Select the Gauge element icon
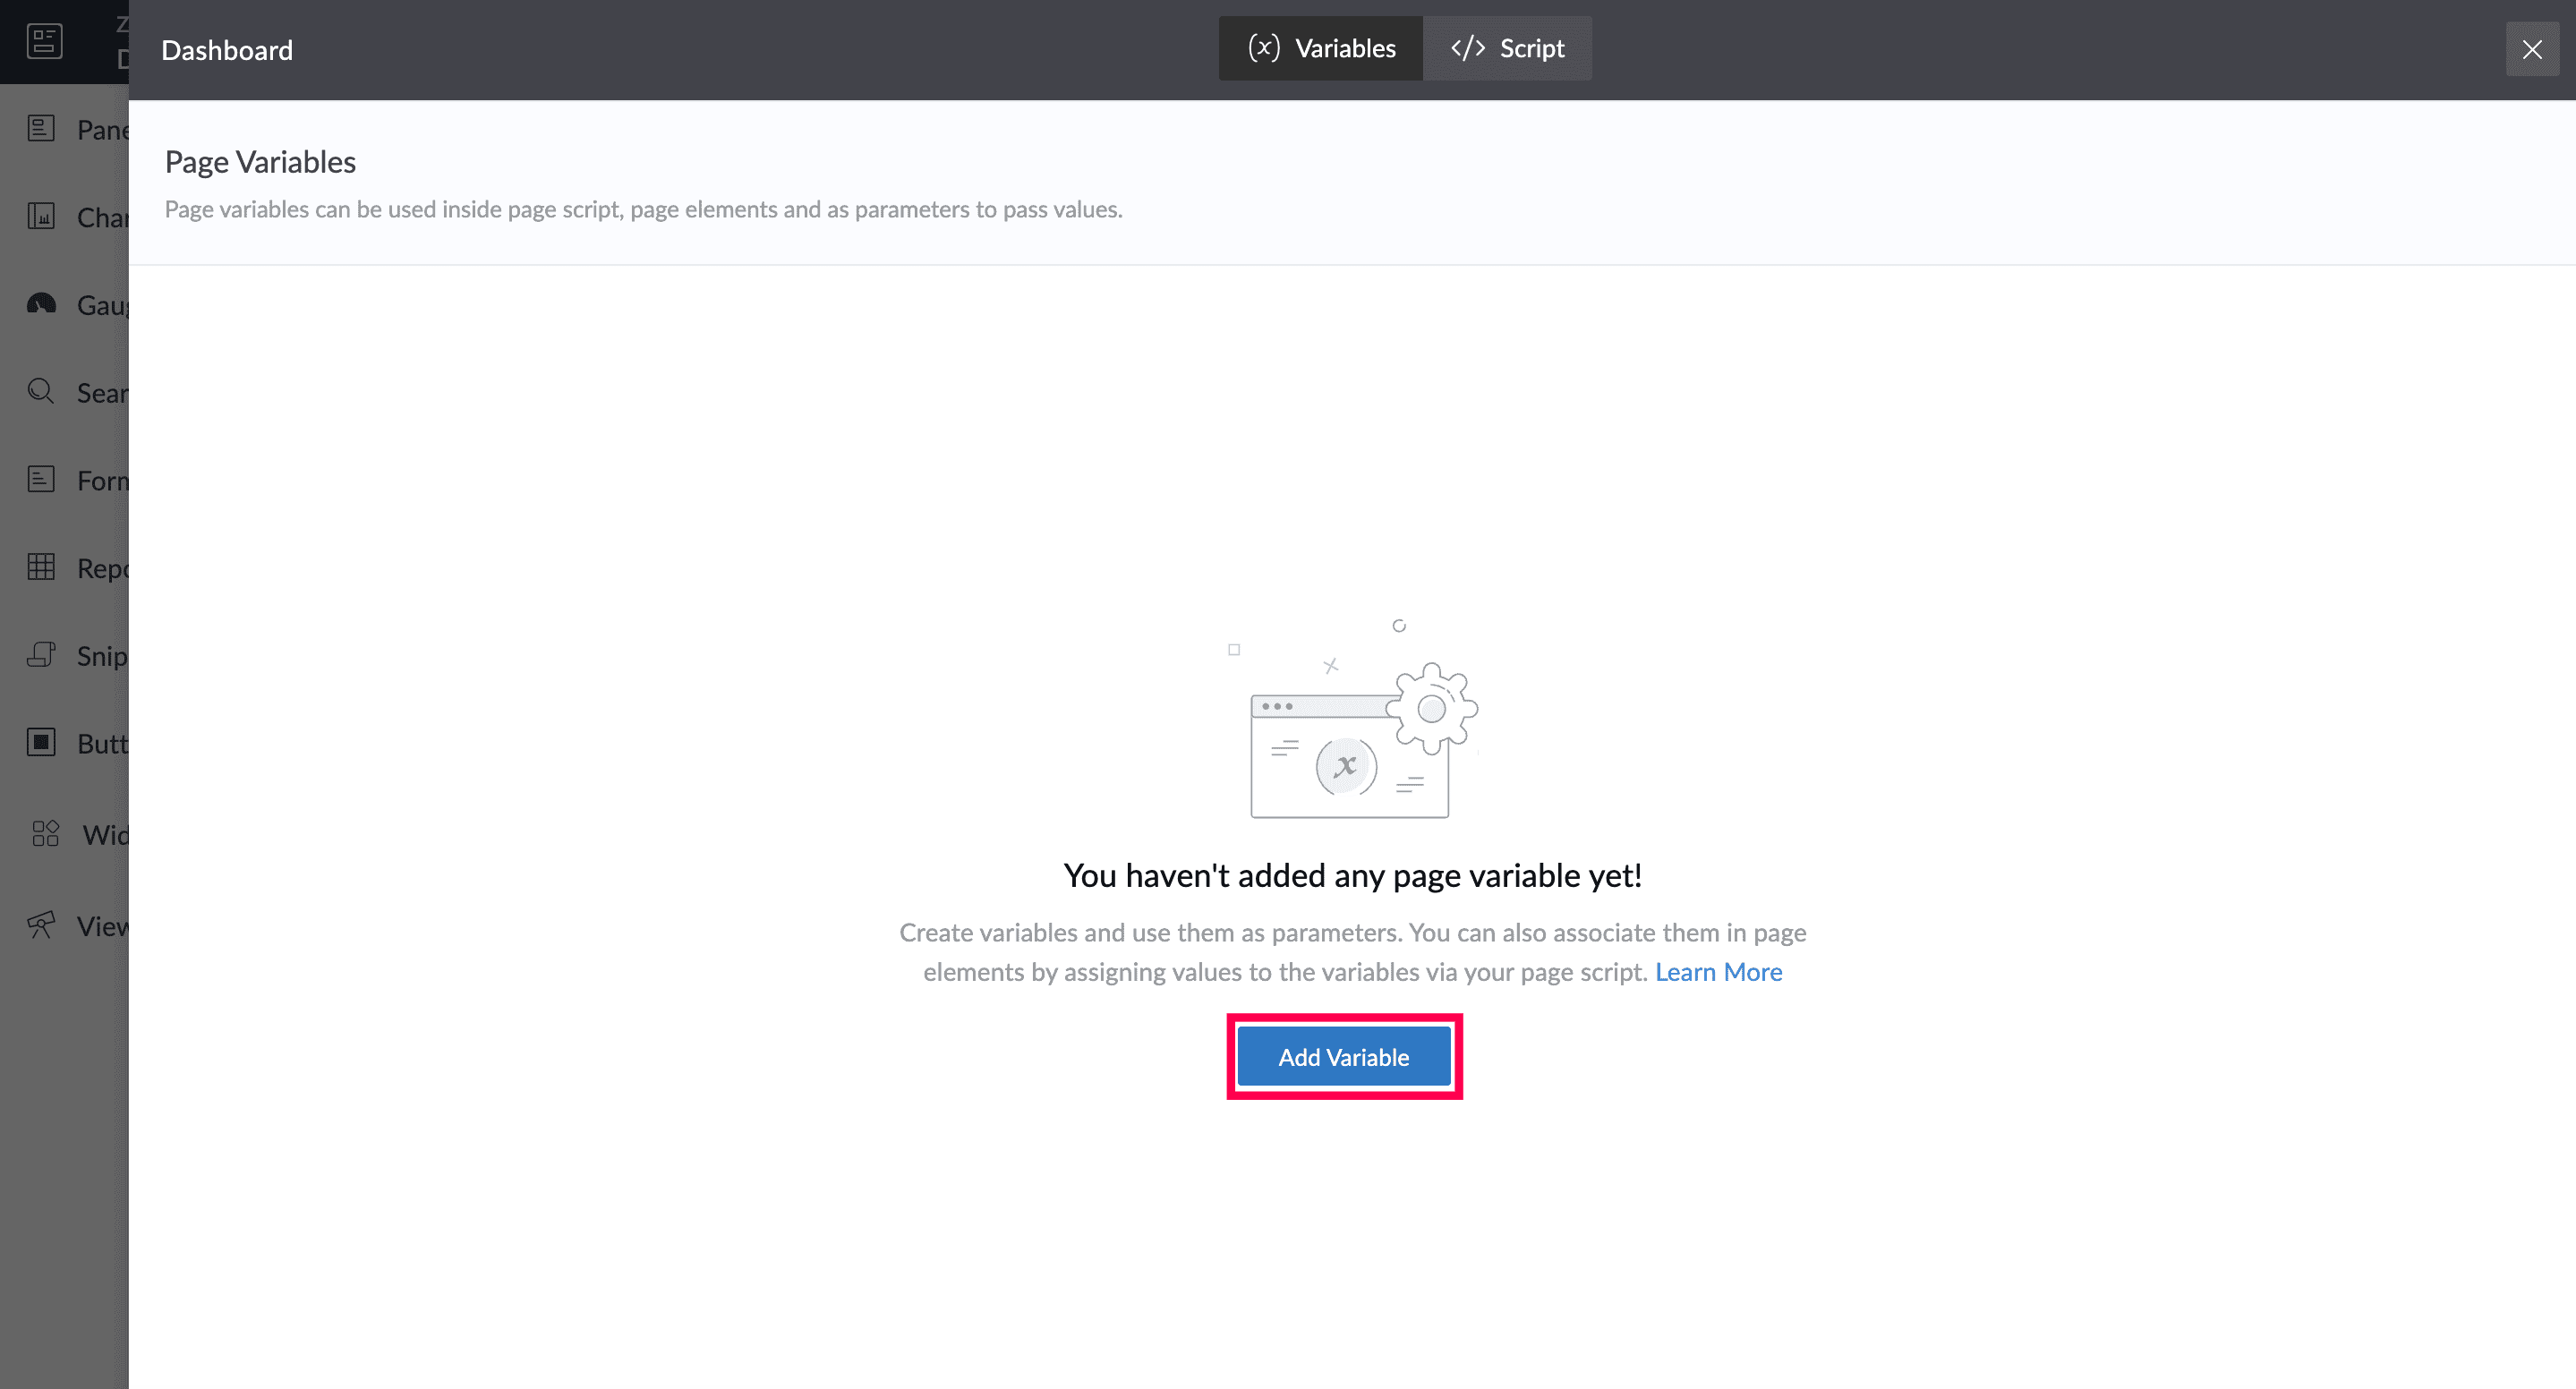 tap(41, 304)
